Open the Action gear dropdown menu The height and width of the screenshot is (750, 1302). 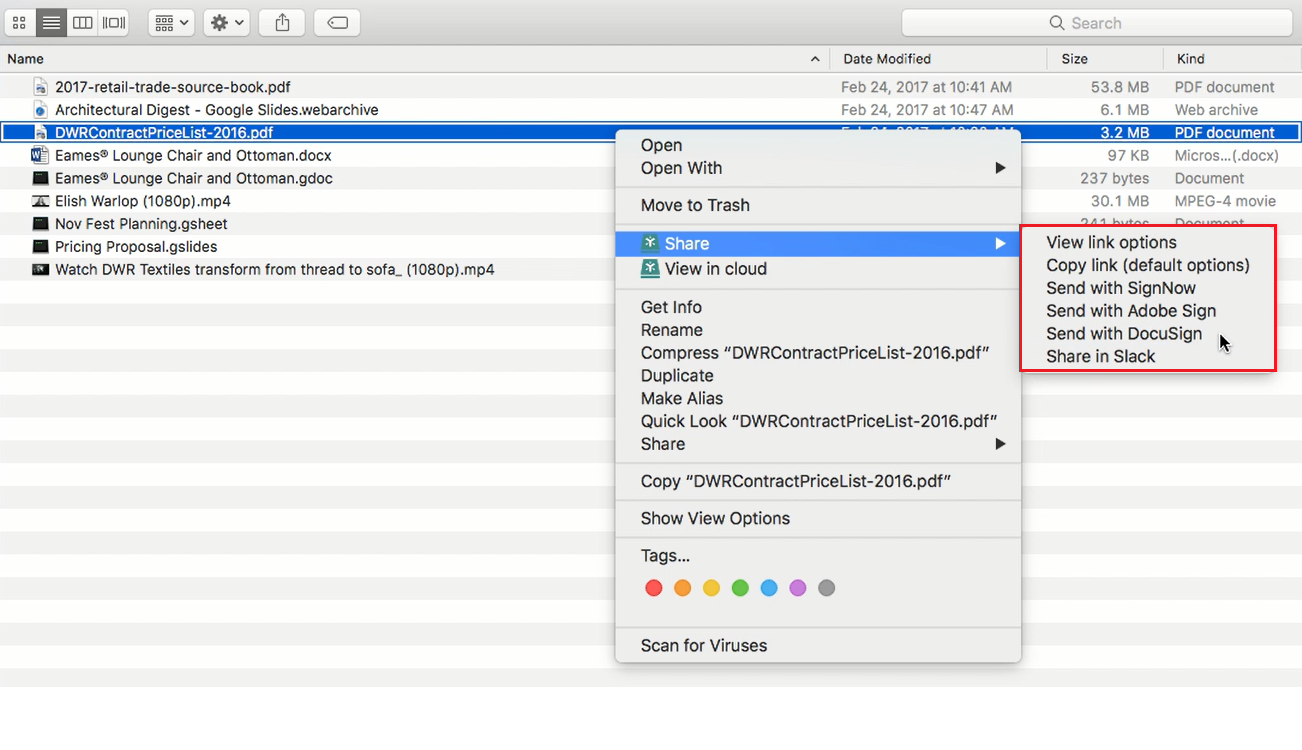226,22
